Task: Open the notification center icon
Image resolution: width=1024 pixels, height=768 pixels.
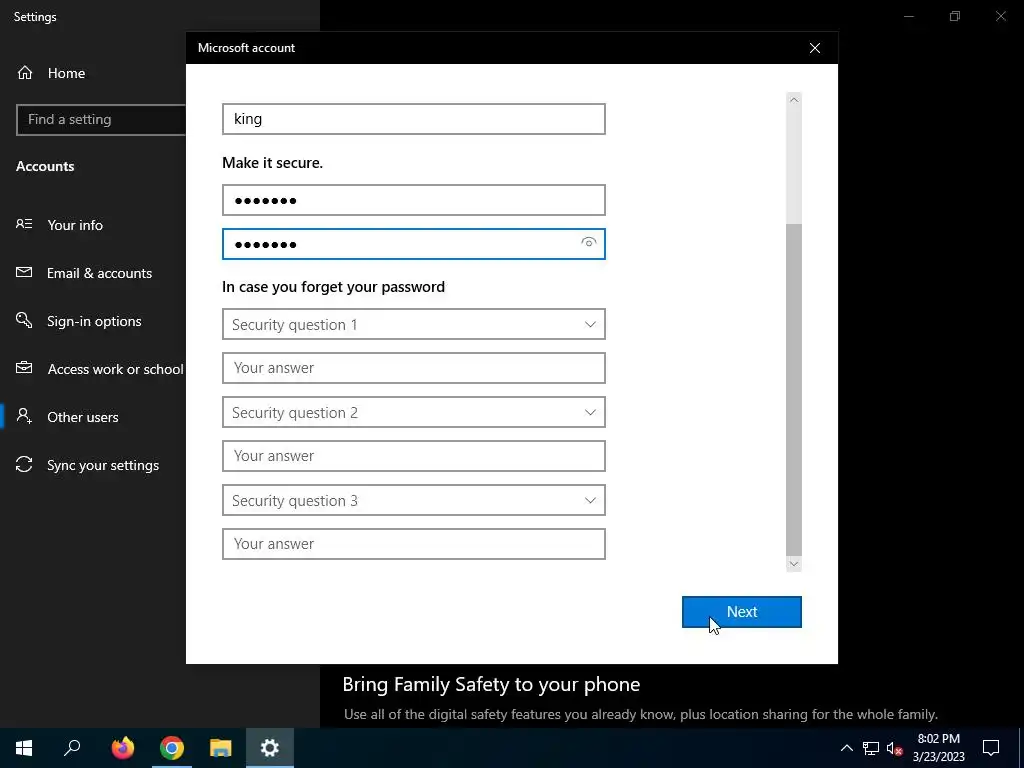Action: pyautogui.click(x=991, y=748)
